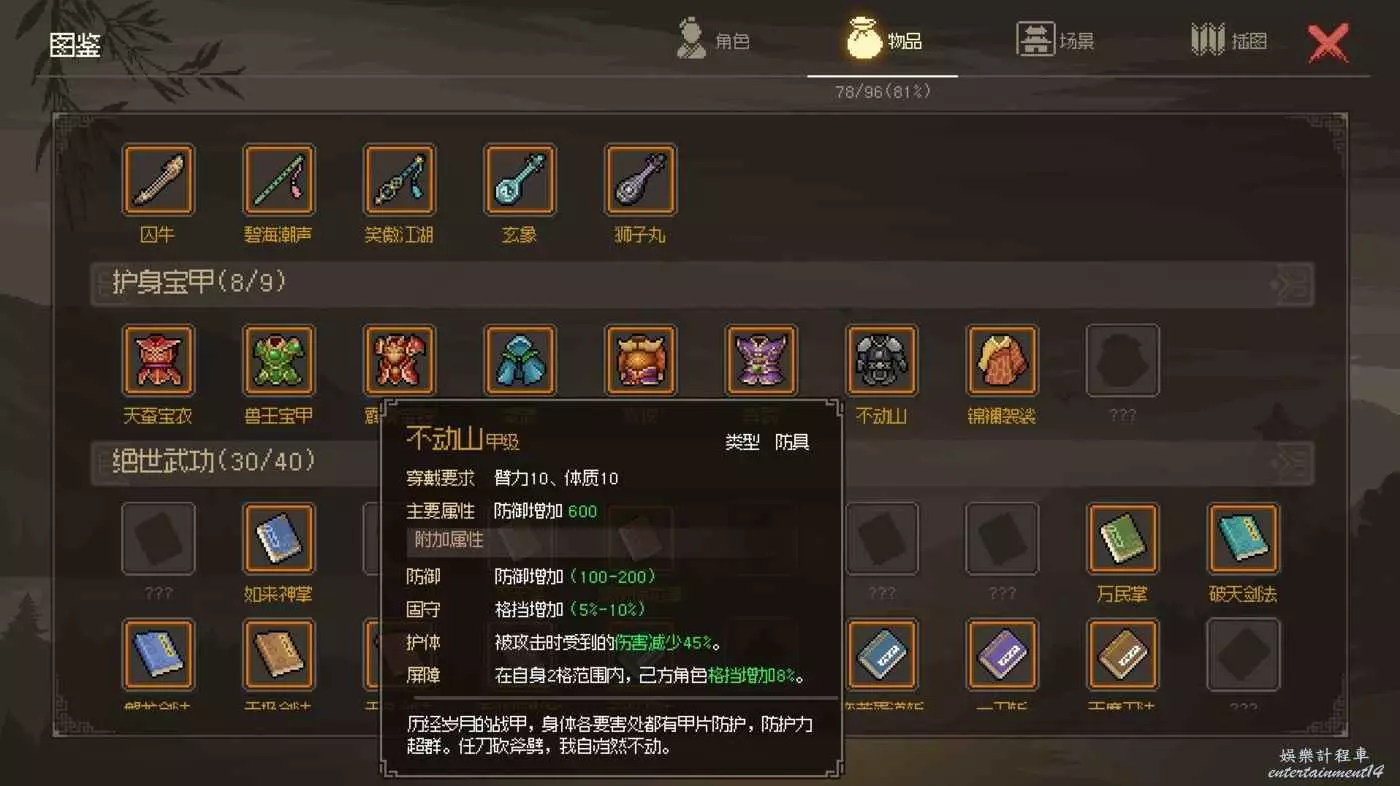Open the 万民掌 manual icon

coord(1123,539)
